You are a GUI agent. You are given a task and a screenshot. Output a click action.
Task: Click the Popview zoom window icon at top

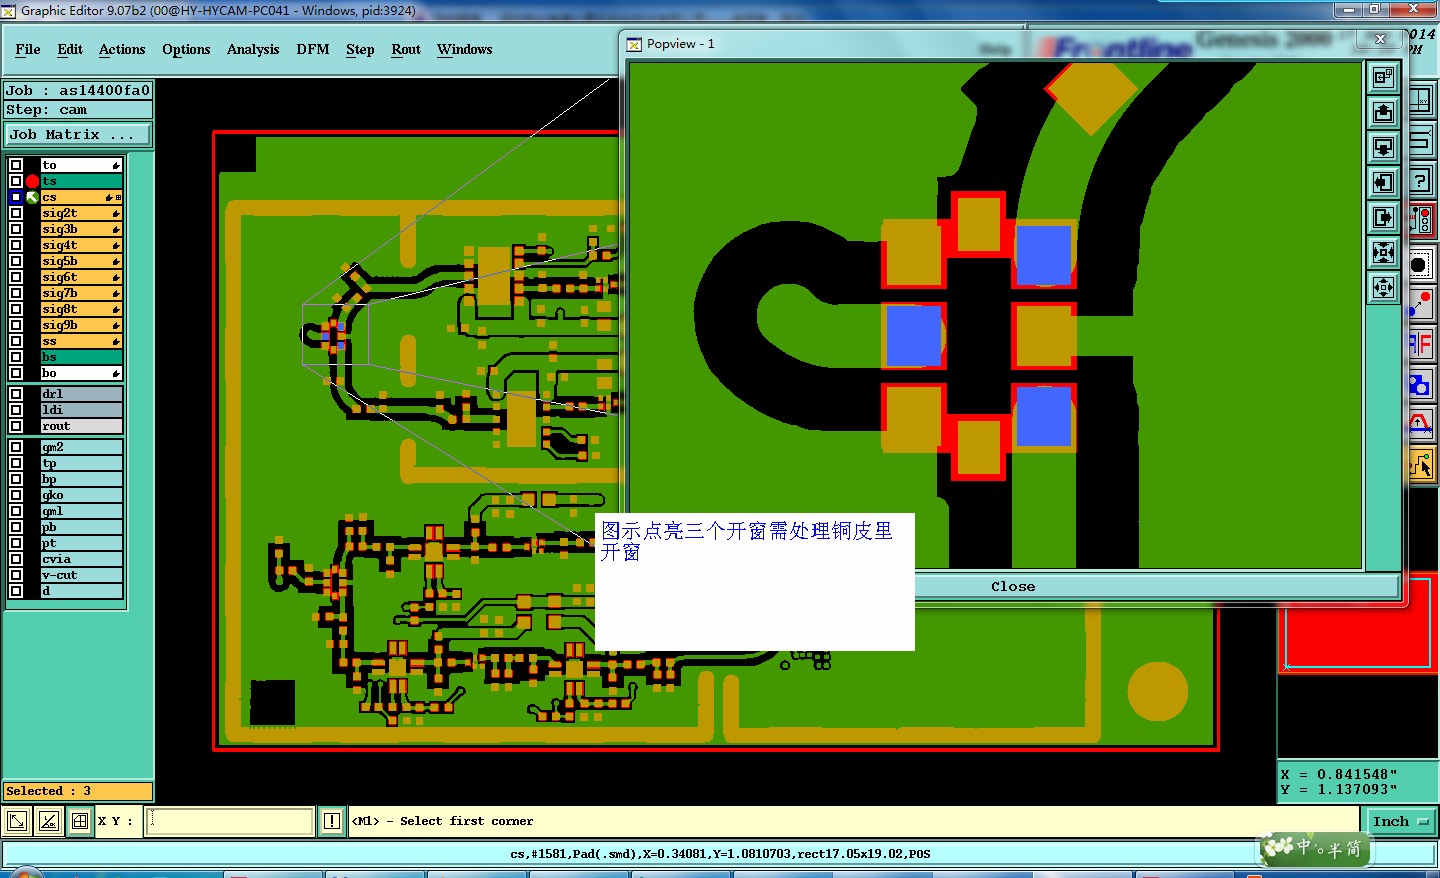point(1383,77)
